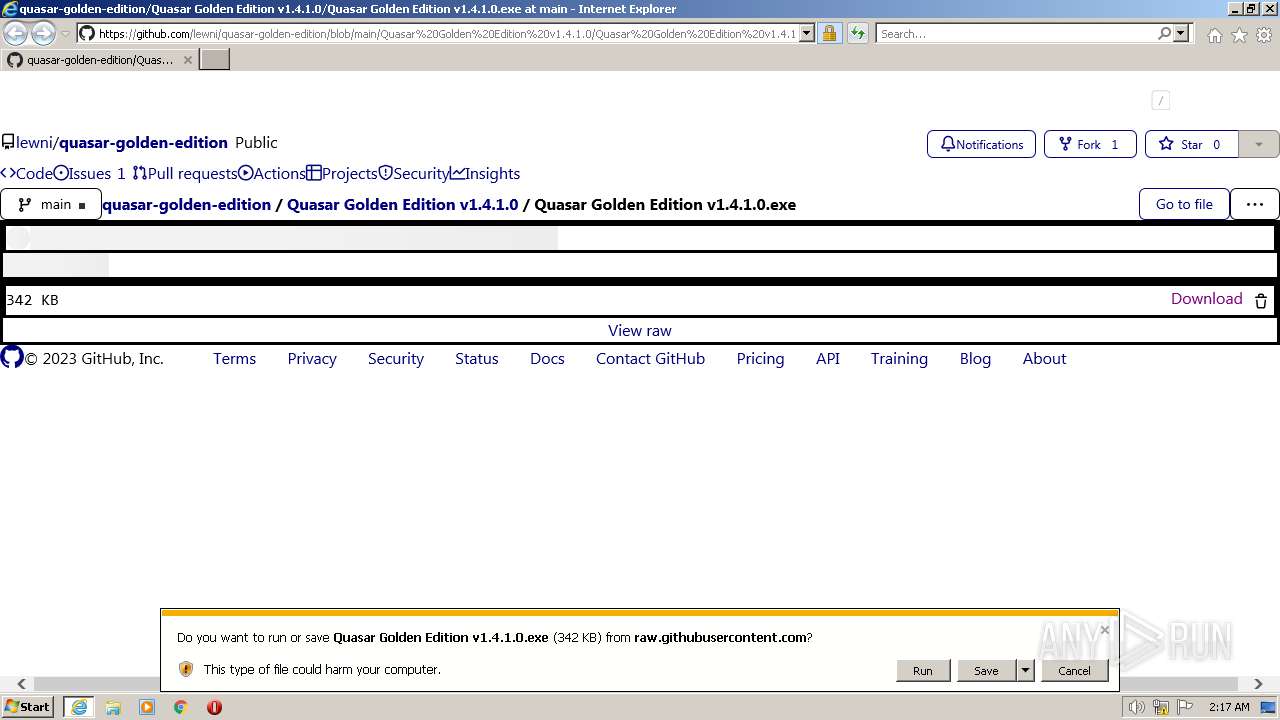Open the lewni owner link
This screenshot has width=1280, height=720.
pos(34,143)
